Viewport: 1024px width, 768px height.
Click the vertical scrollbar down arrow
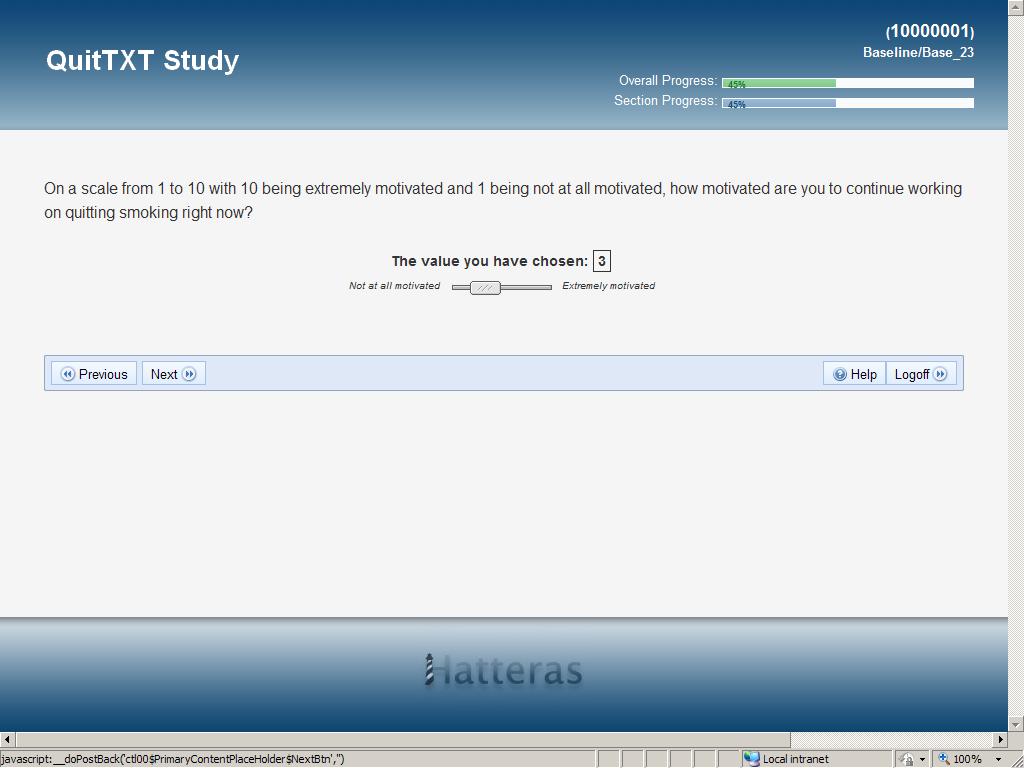1016,724
